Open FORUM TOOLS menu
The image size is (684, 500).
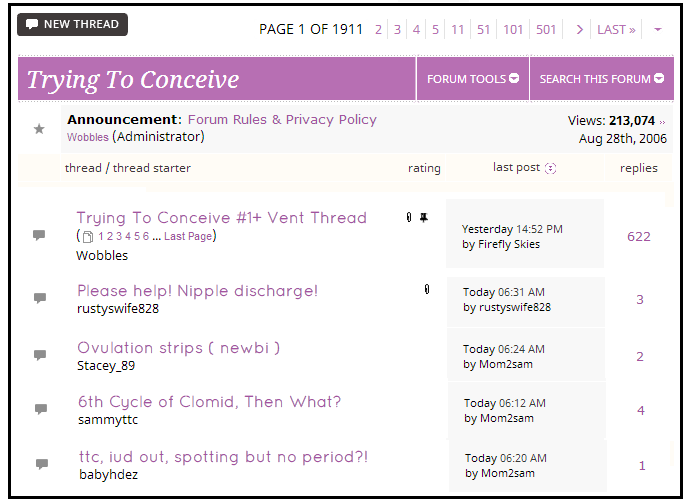click(473, 79)
